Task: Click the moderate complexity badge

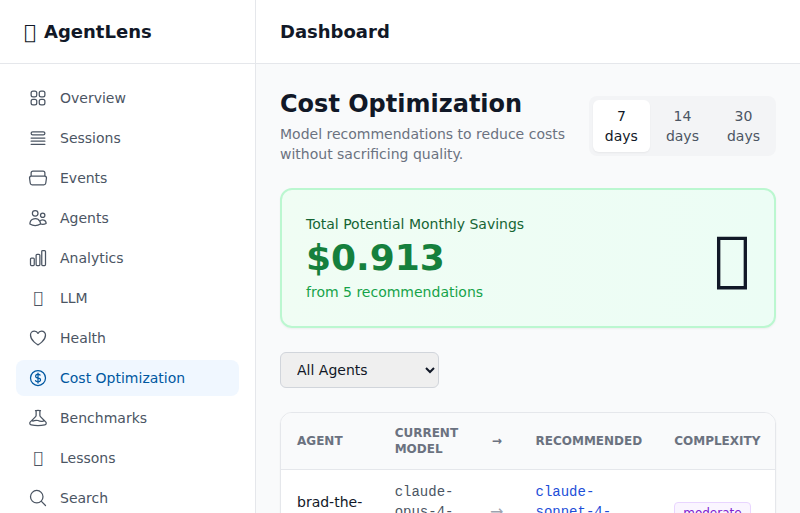Action: coord(712,508)
